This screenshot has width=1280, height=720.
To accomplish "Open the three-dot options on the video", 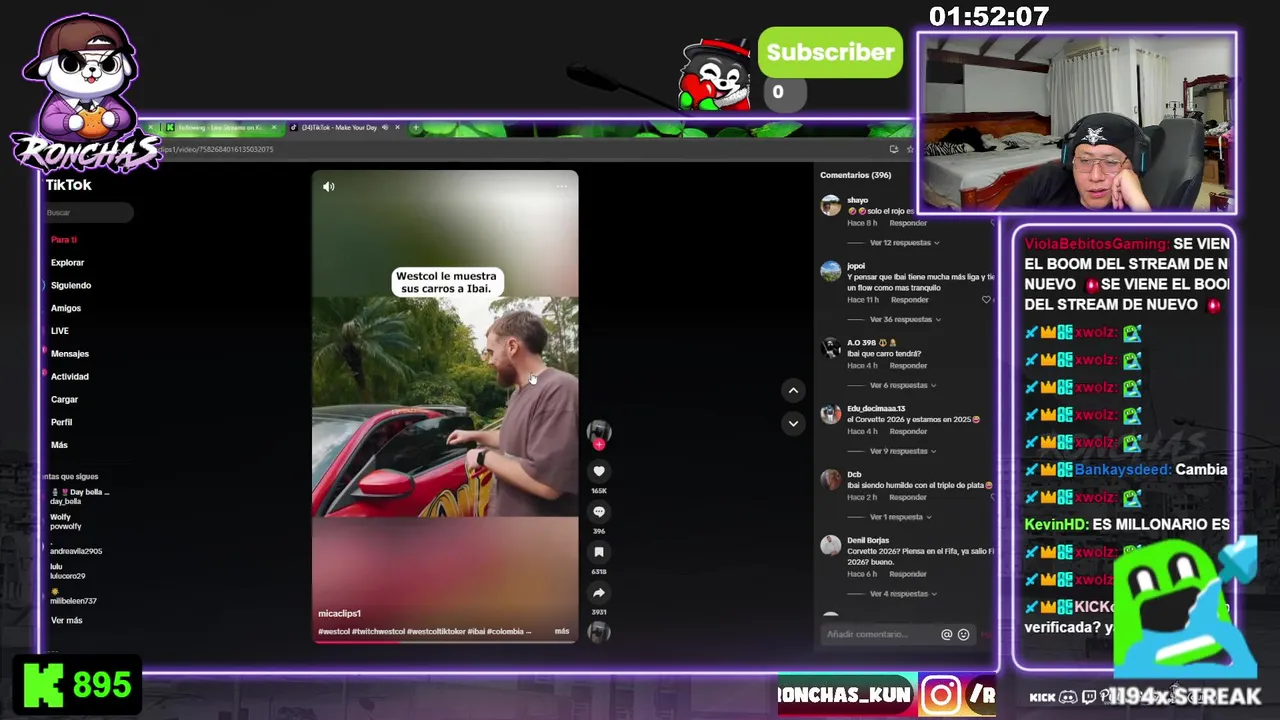I will pos(562,186).
